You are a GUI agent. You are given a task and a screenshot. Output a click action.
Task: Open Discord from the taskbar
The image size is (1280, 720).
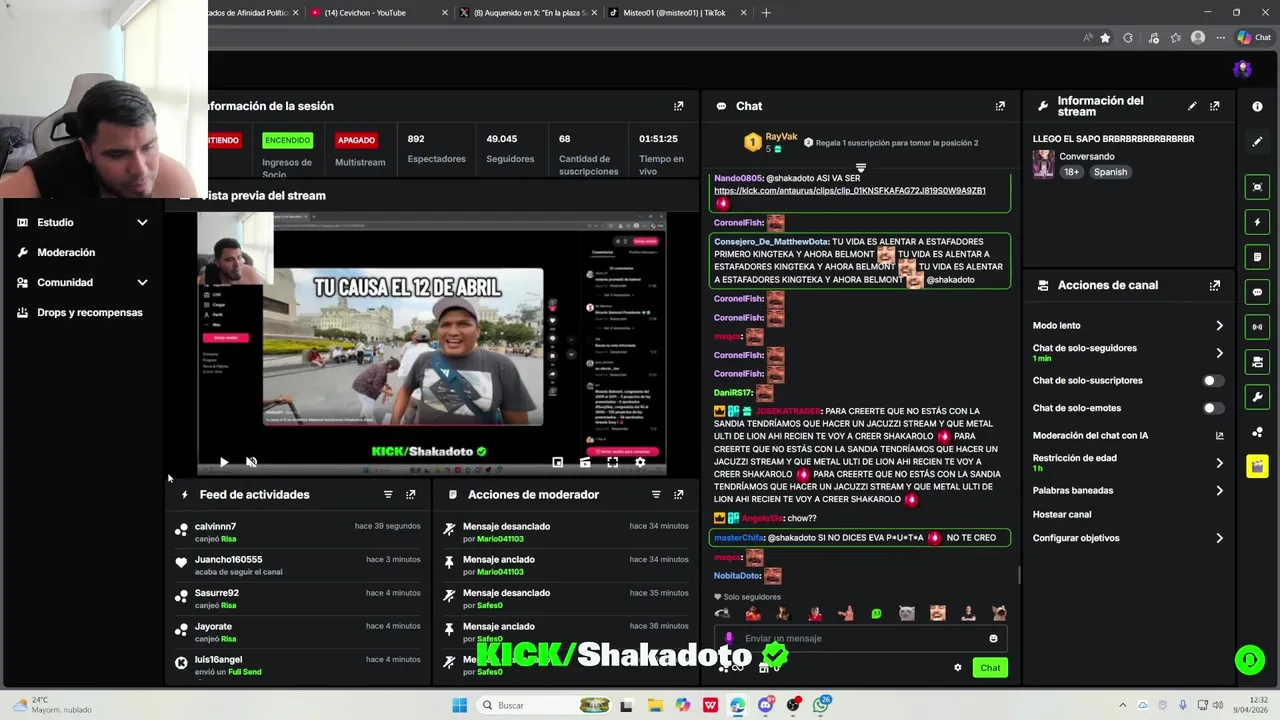[765, 705]
